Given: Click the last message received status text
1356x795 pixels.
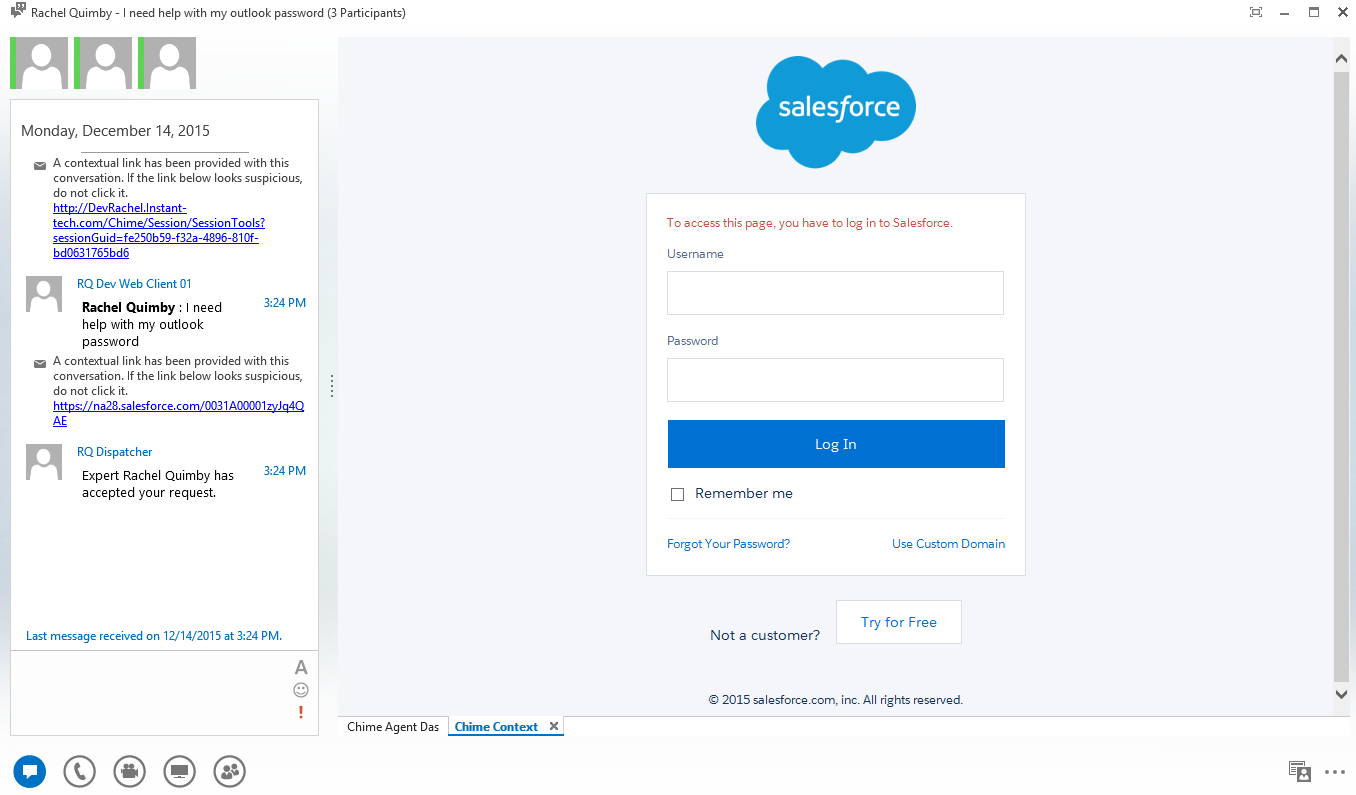Looking at the screenshot, I should 154,636.
